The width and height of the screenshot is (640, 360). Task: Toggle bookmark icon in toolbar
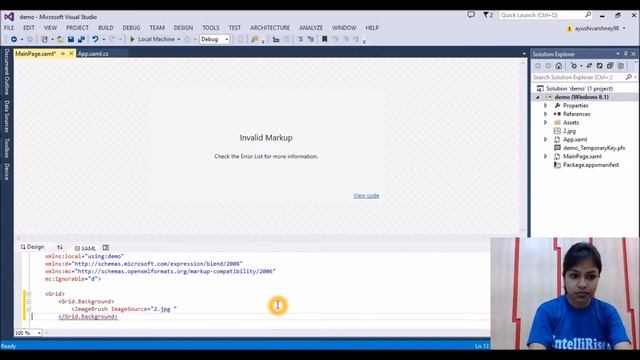(324, 39)
